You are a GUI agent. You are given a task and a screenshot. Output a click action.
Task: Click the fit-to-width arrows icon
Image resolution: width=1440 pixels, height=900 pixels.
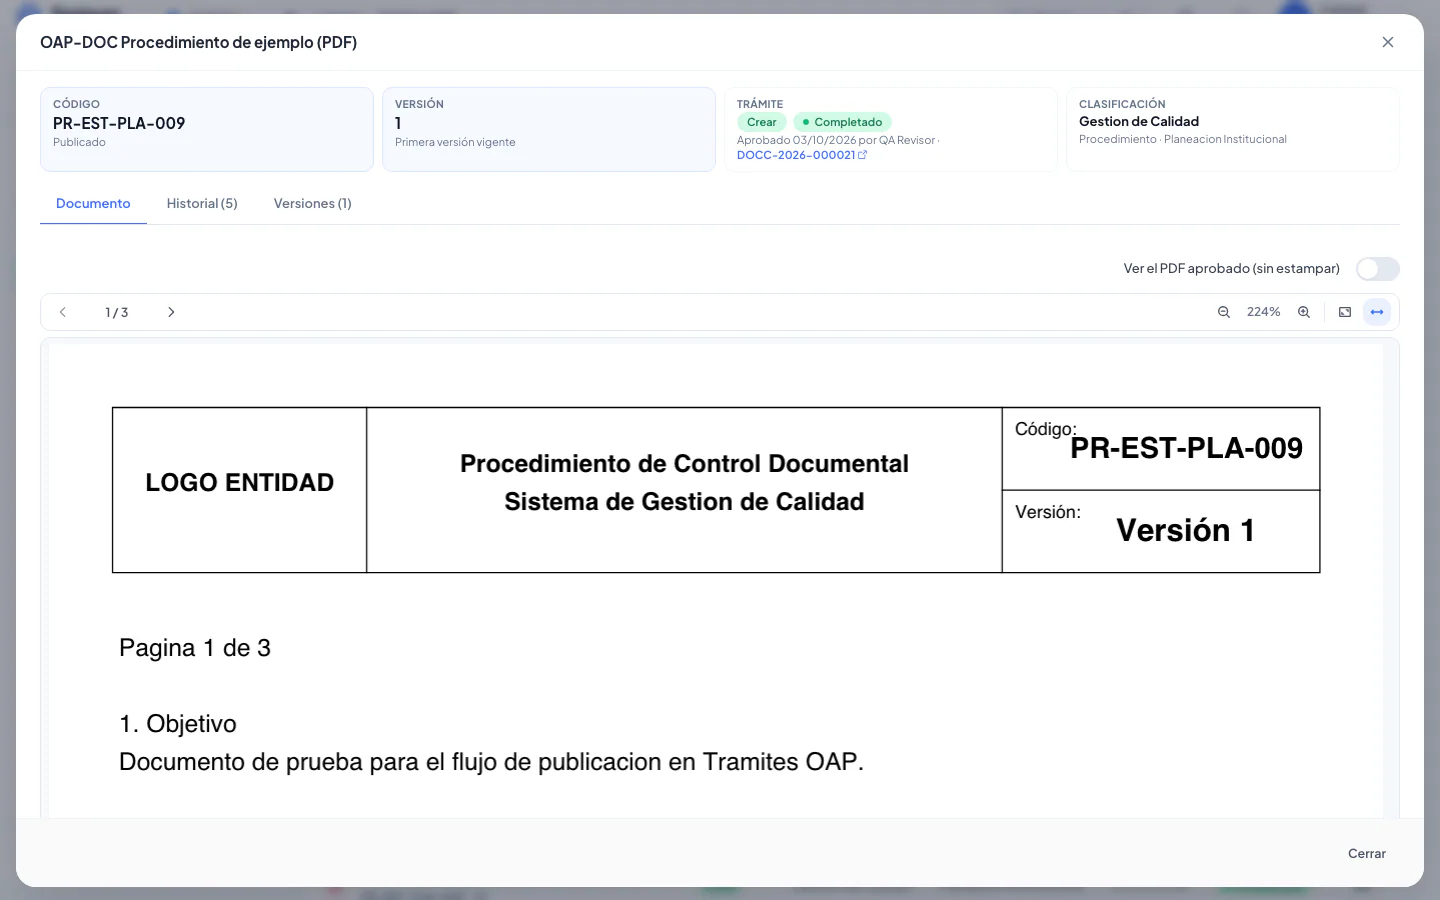[x=1377, y=312]
